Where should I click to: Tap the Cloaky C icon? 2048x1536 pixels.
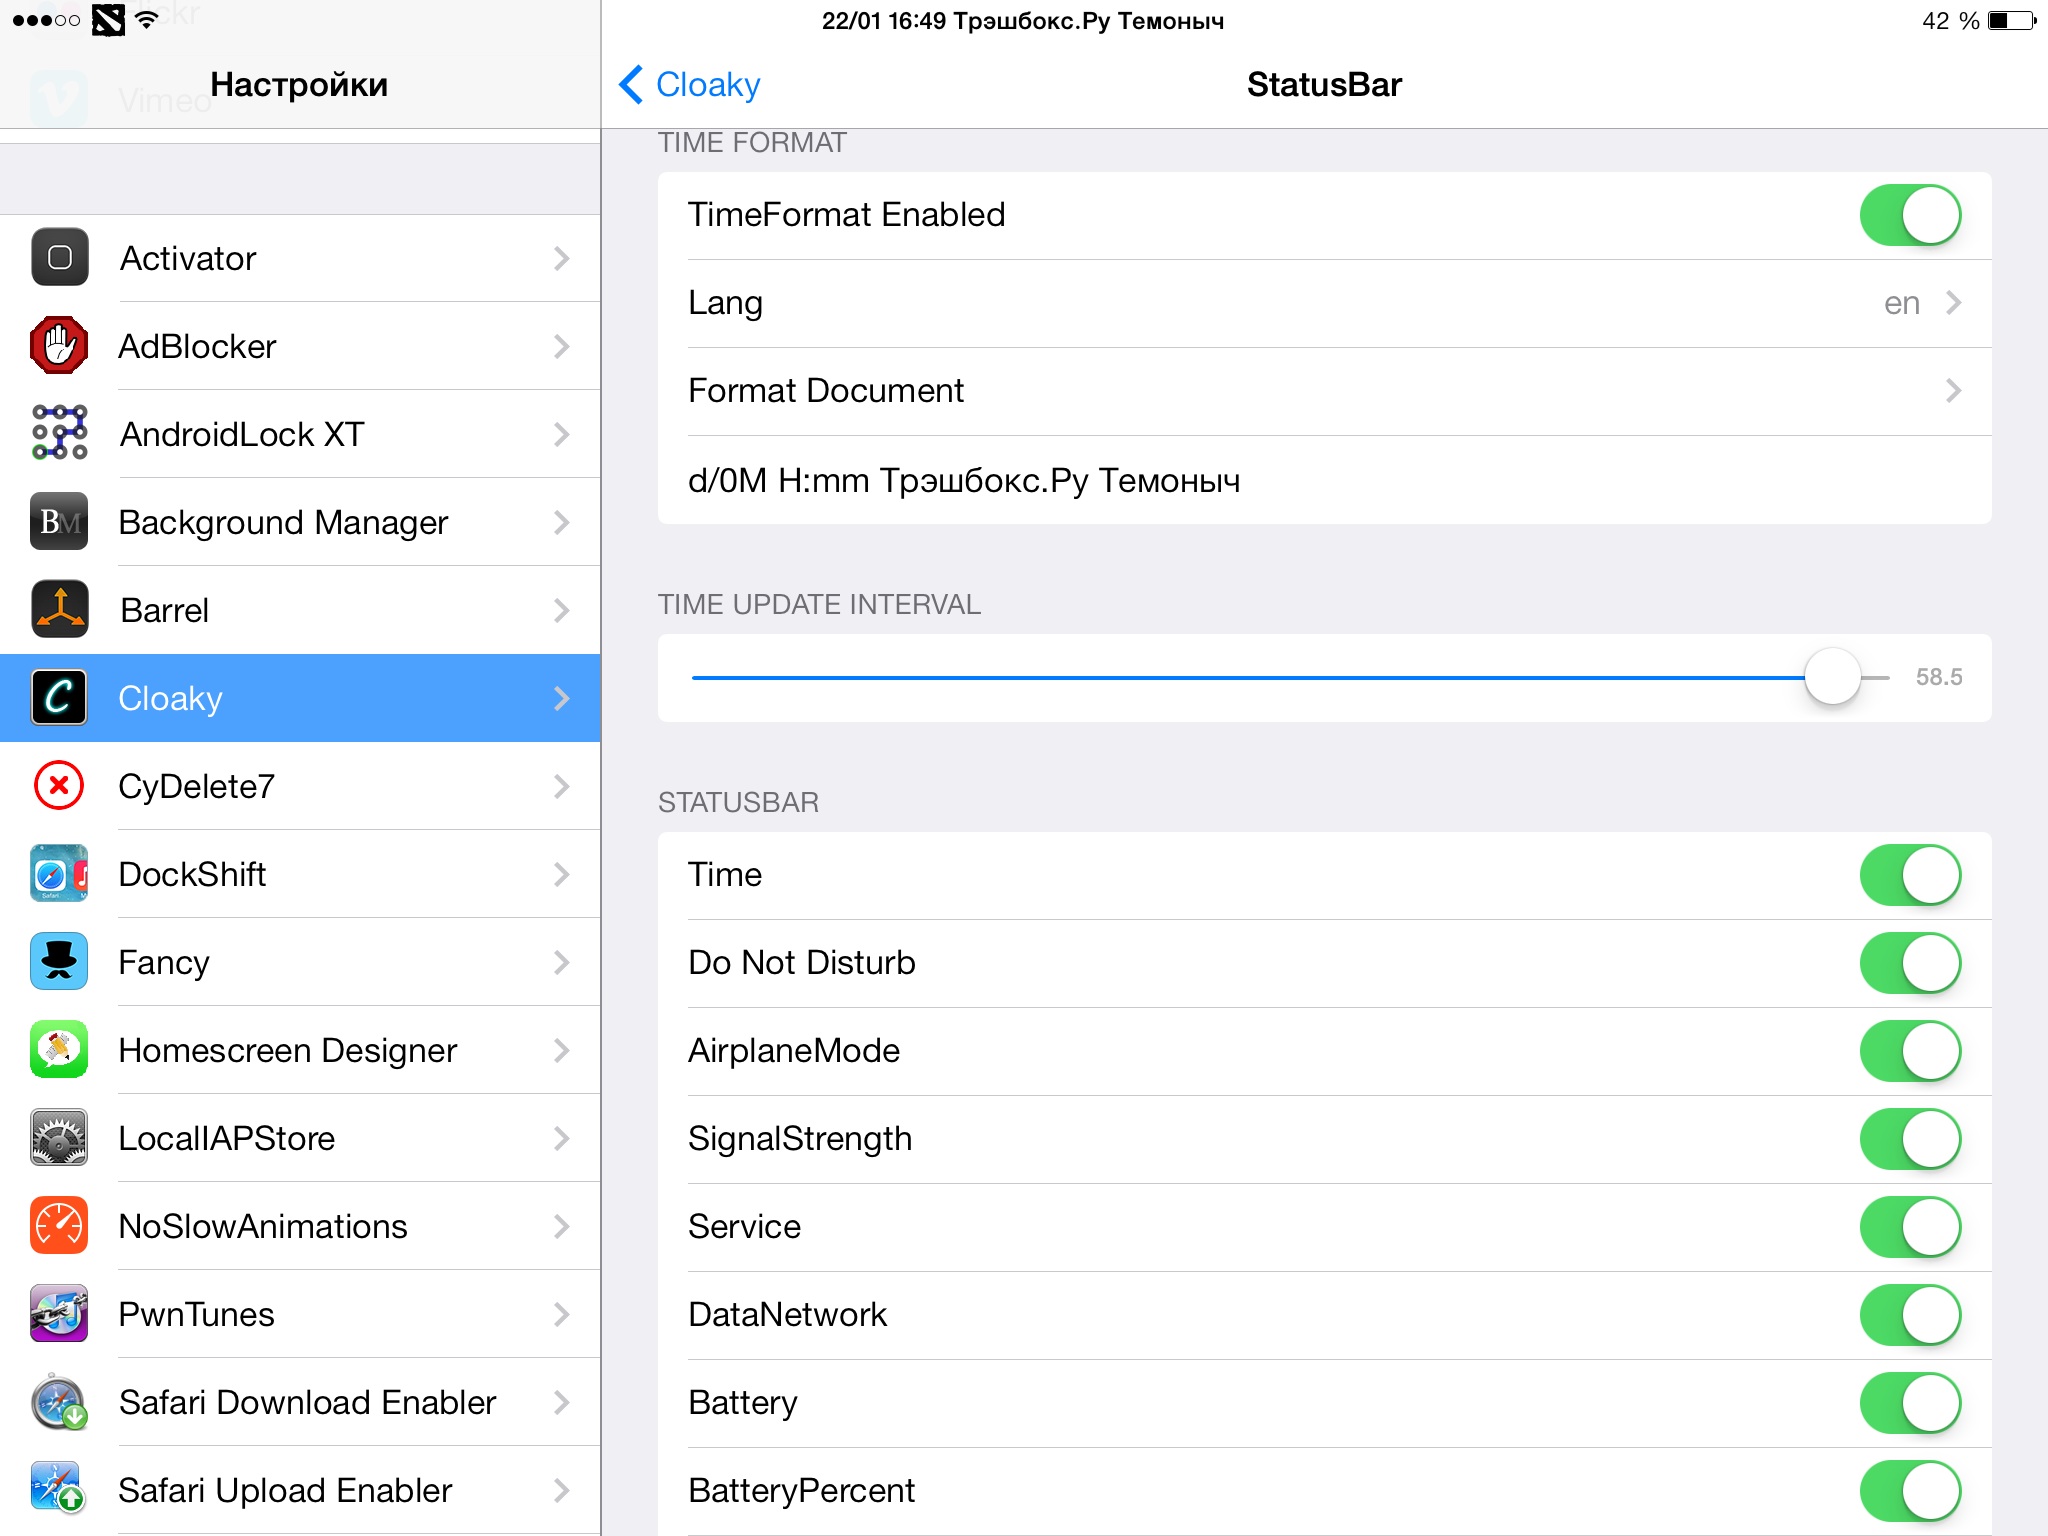pyautogui.click(x=59, y=697)
